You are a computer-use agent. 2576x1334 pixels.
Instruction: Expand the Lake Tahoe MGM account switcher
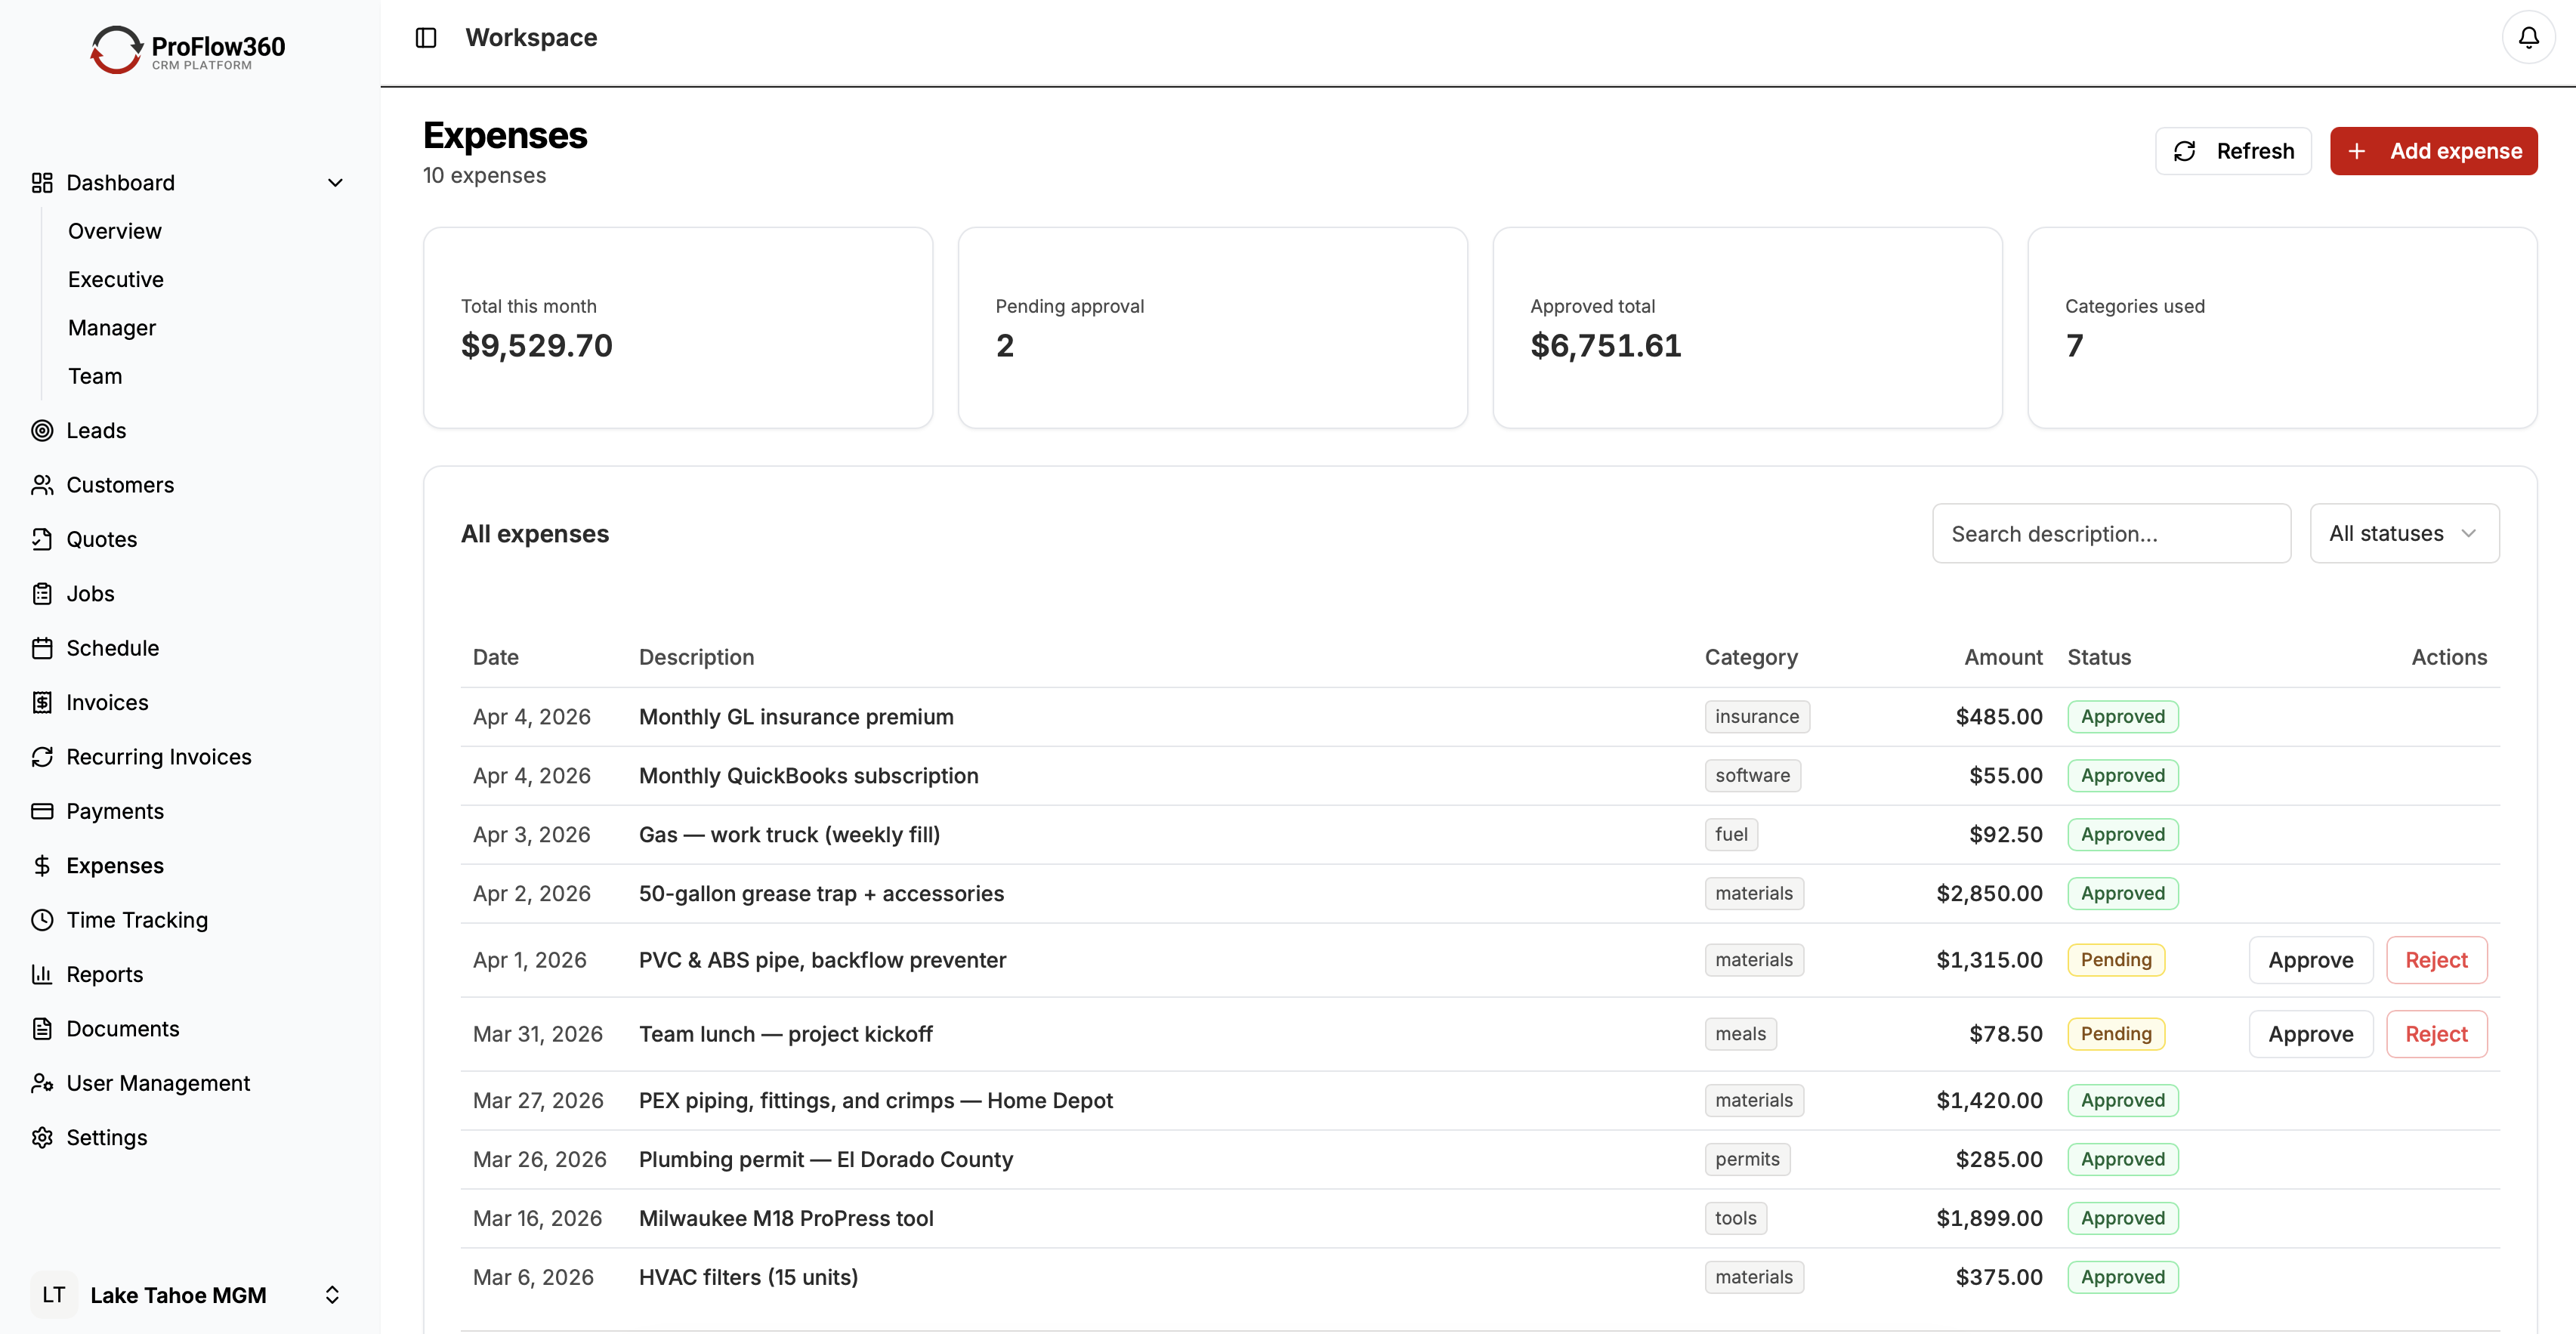[x=332, y=1295]
